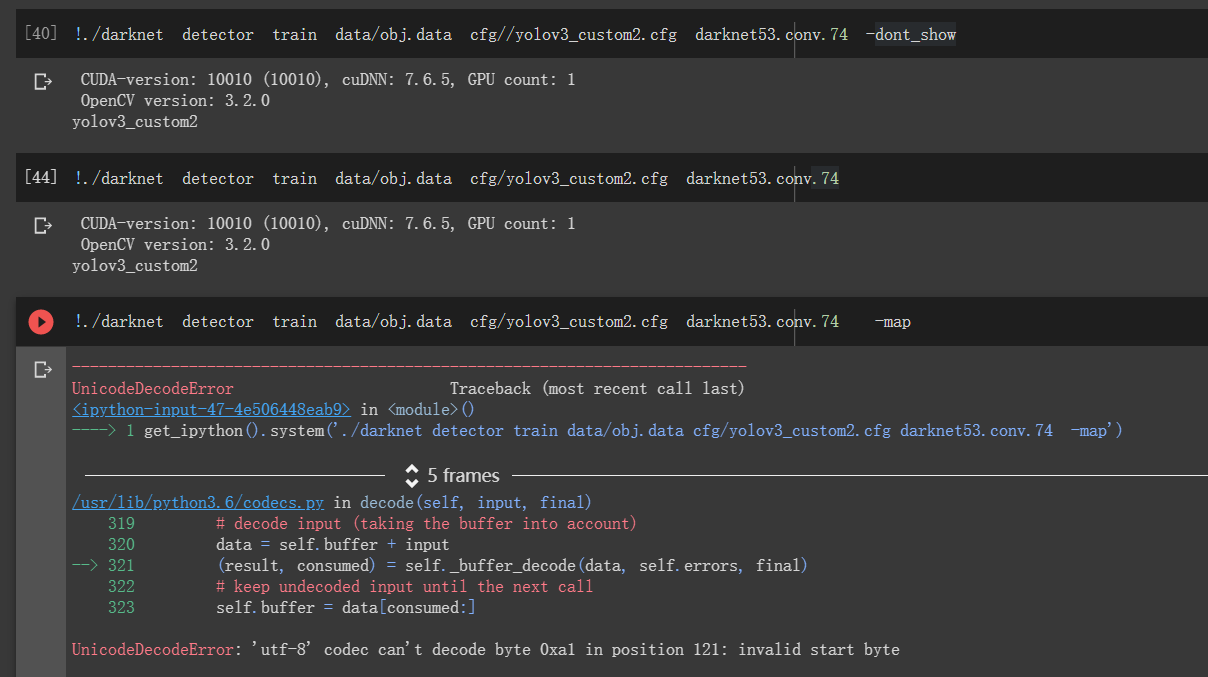Click the execution count [40] of the first cell
The width and height of the screenshot is (1208, 677).
[x=39, y=33]
